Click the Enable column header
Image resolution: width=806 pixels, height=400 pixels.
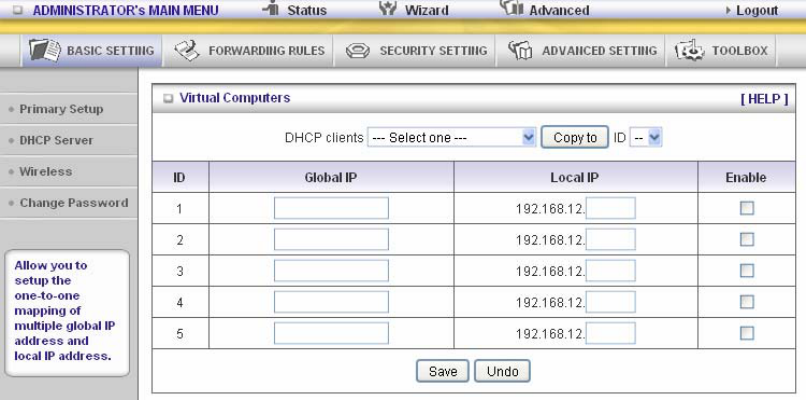(x=746, y=177)
